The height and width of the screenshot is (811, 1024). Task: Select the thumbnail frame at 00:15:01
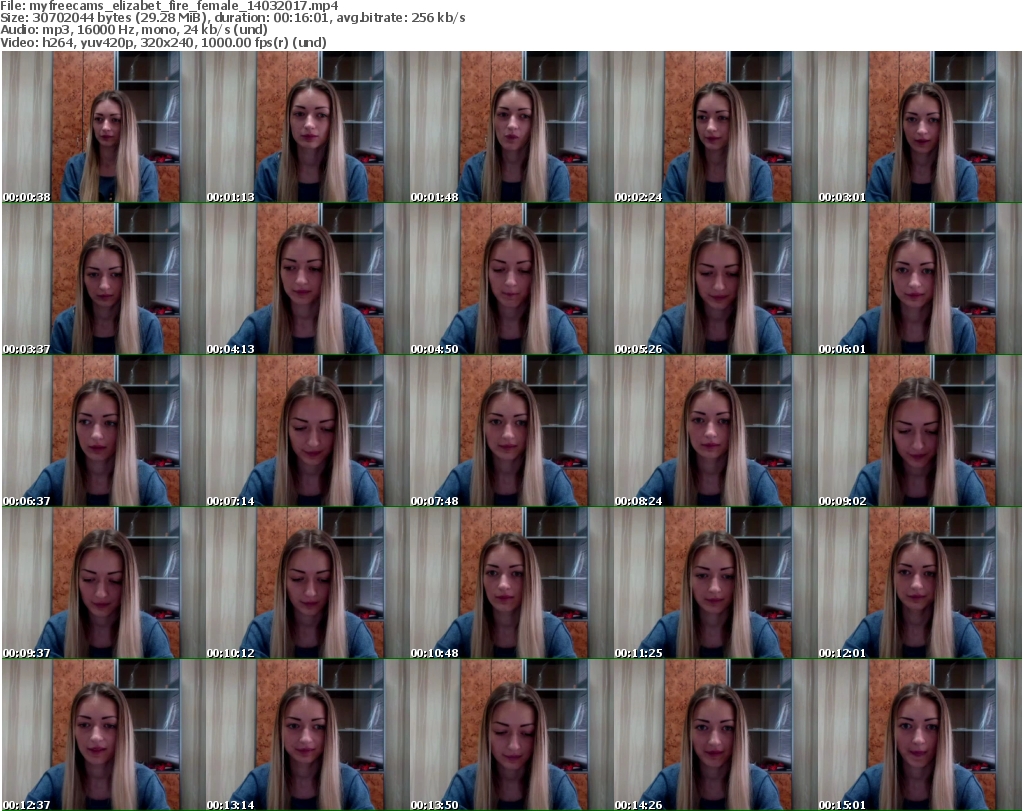920,735
